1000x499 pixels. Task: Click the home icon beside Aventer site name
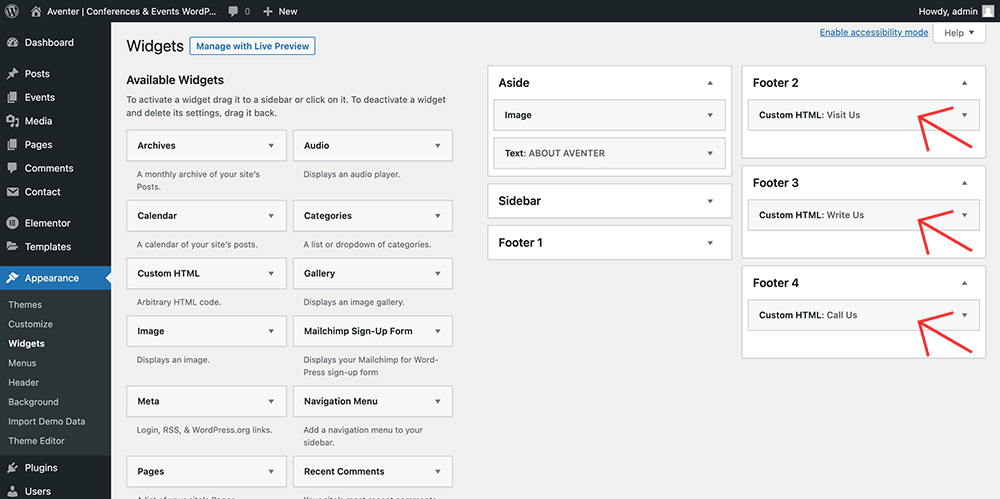coord(36,11)
